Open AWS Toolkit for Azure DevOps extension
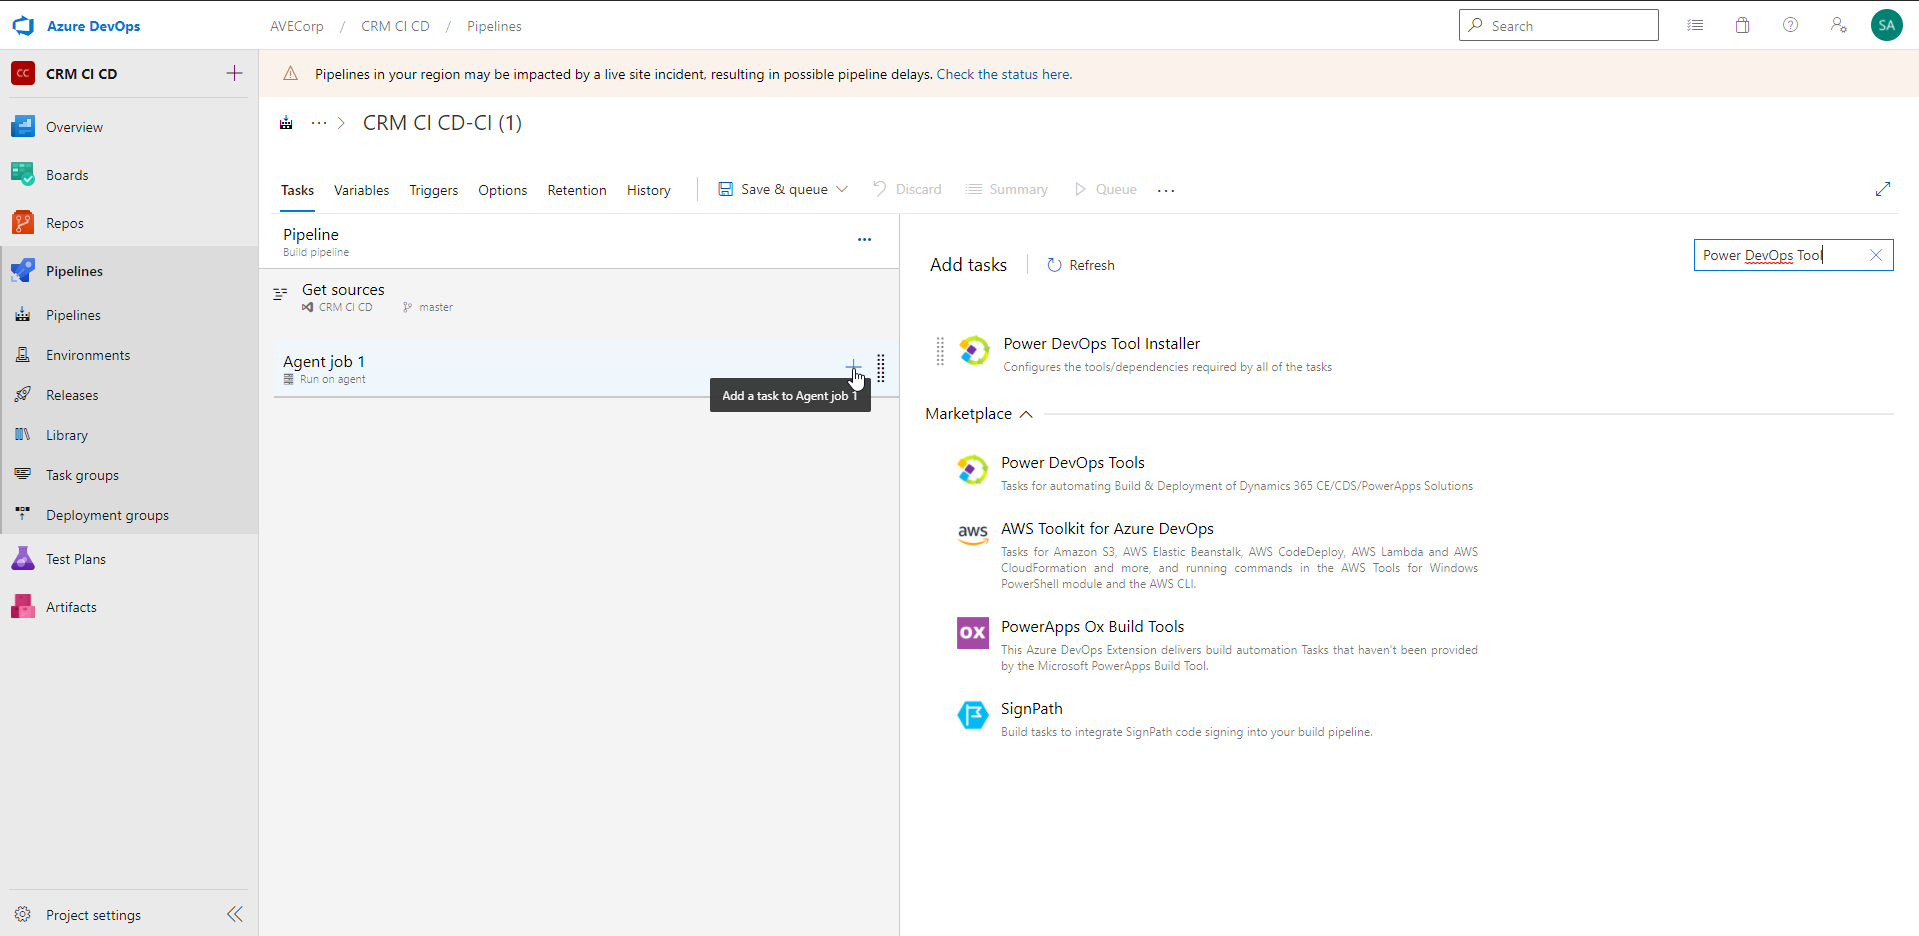The width and height of the screenshot is (1919, 936). point(1107,529)
